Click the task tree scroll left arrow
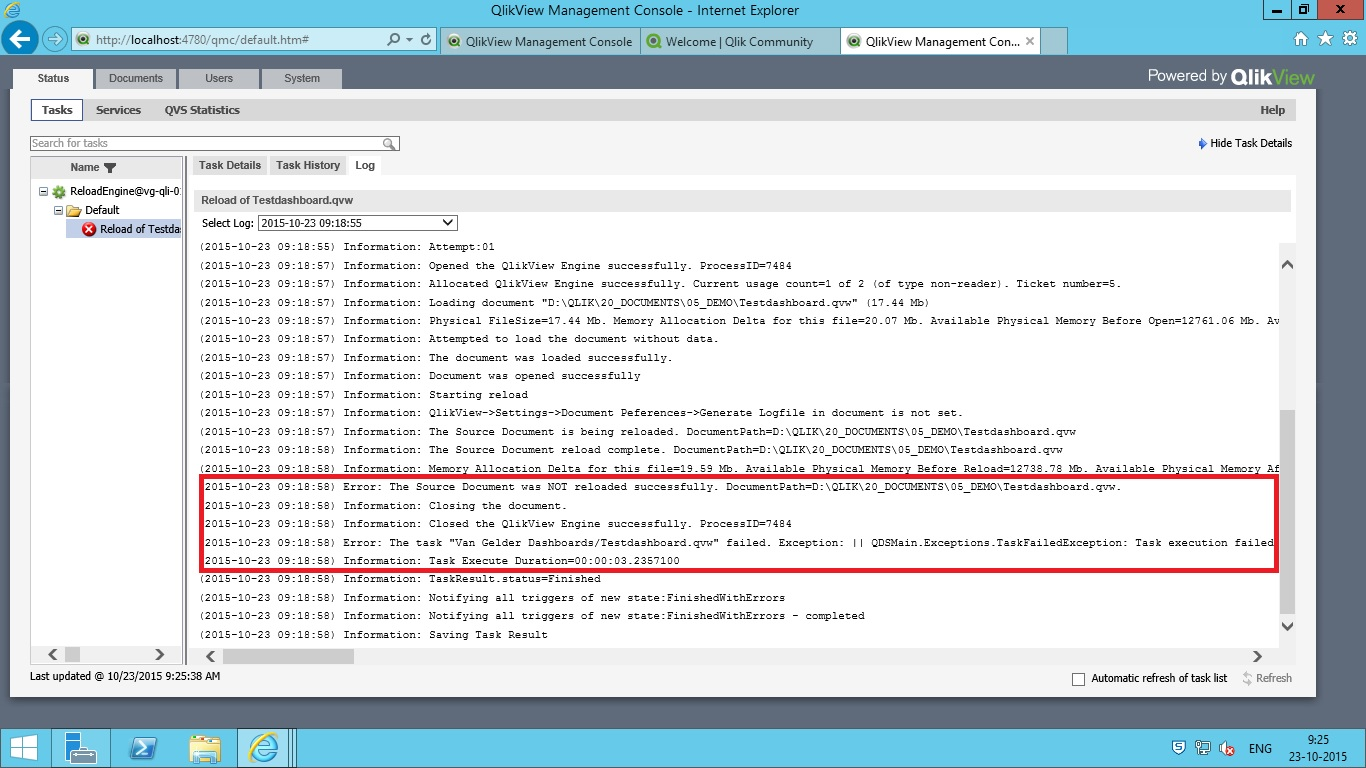This screenshot has width=1366, height=768. [x=55, y=654]
